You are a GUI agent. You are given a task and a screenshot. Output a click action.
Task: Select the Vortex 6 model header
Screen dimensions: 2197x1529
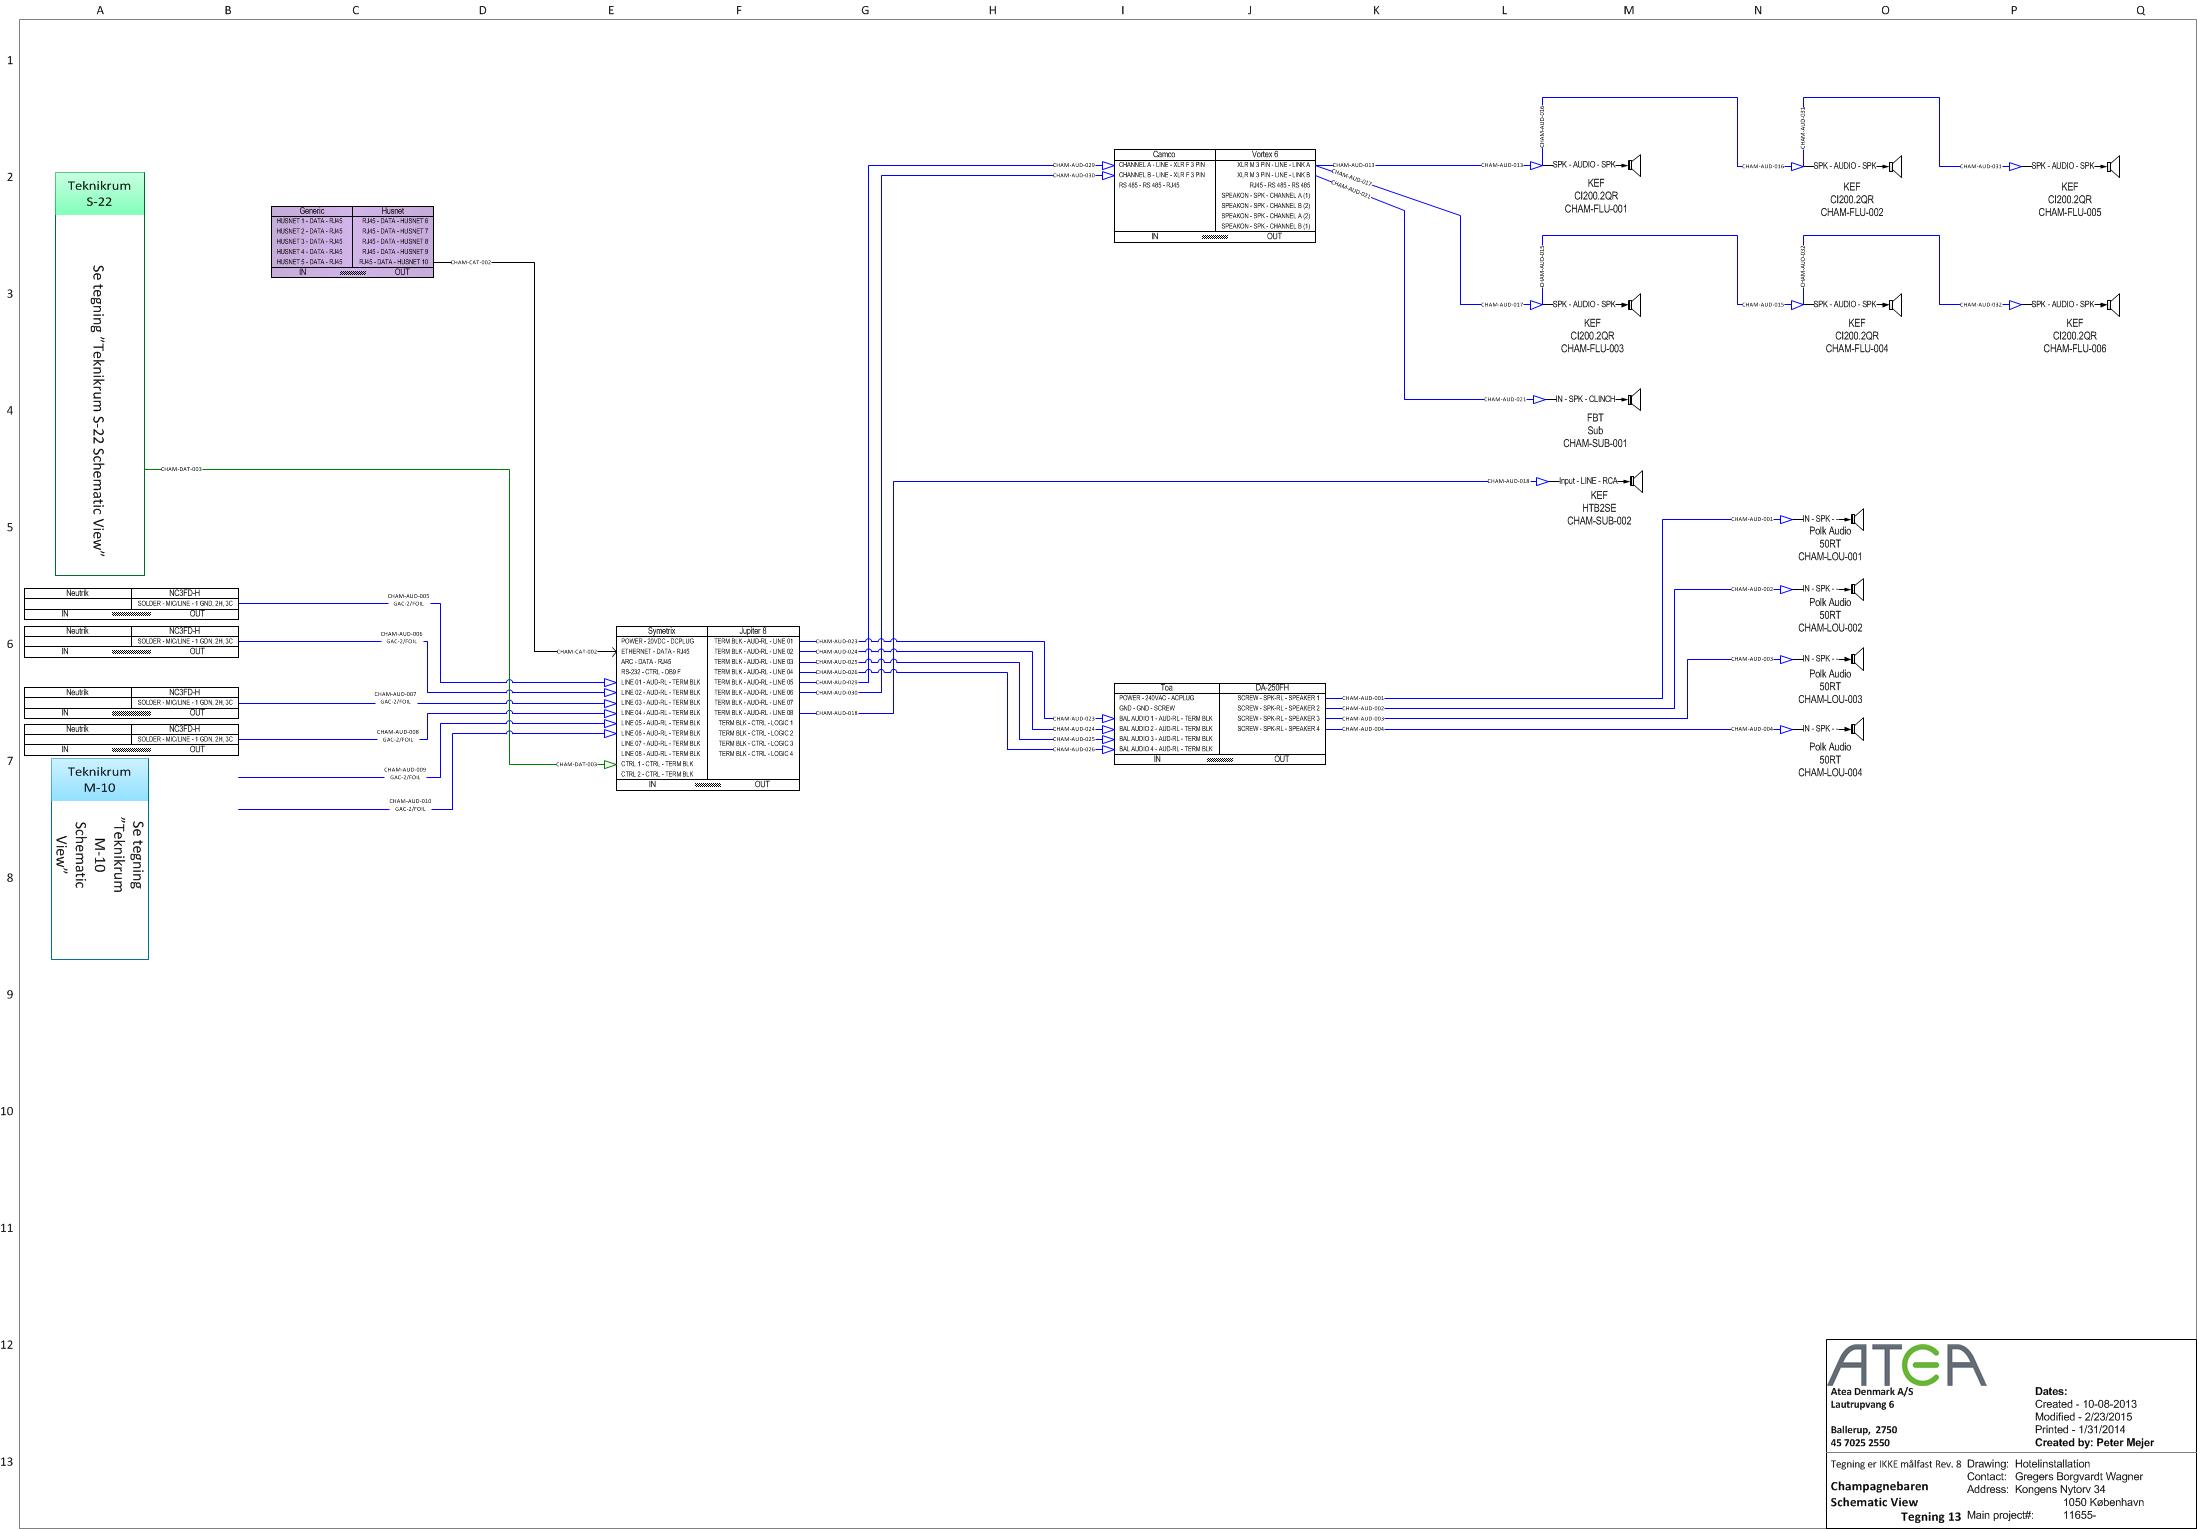pyautogui.click(x=1265, y=155)
